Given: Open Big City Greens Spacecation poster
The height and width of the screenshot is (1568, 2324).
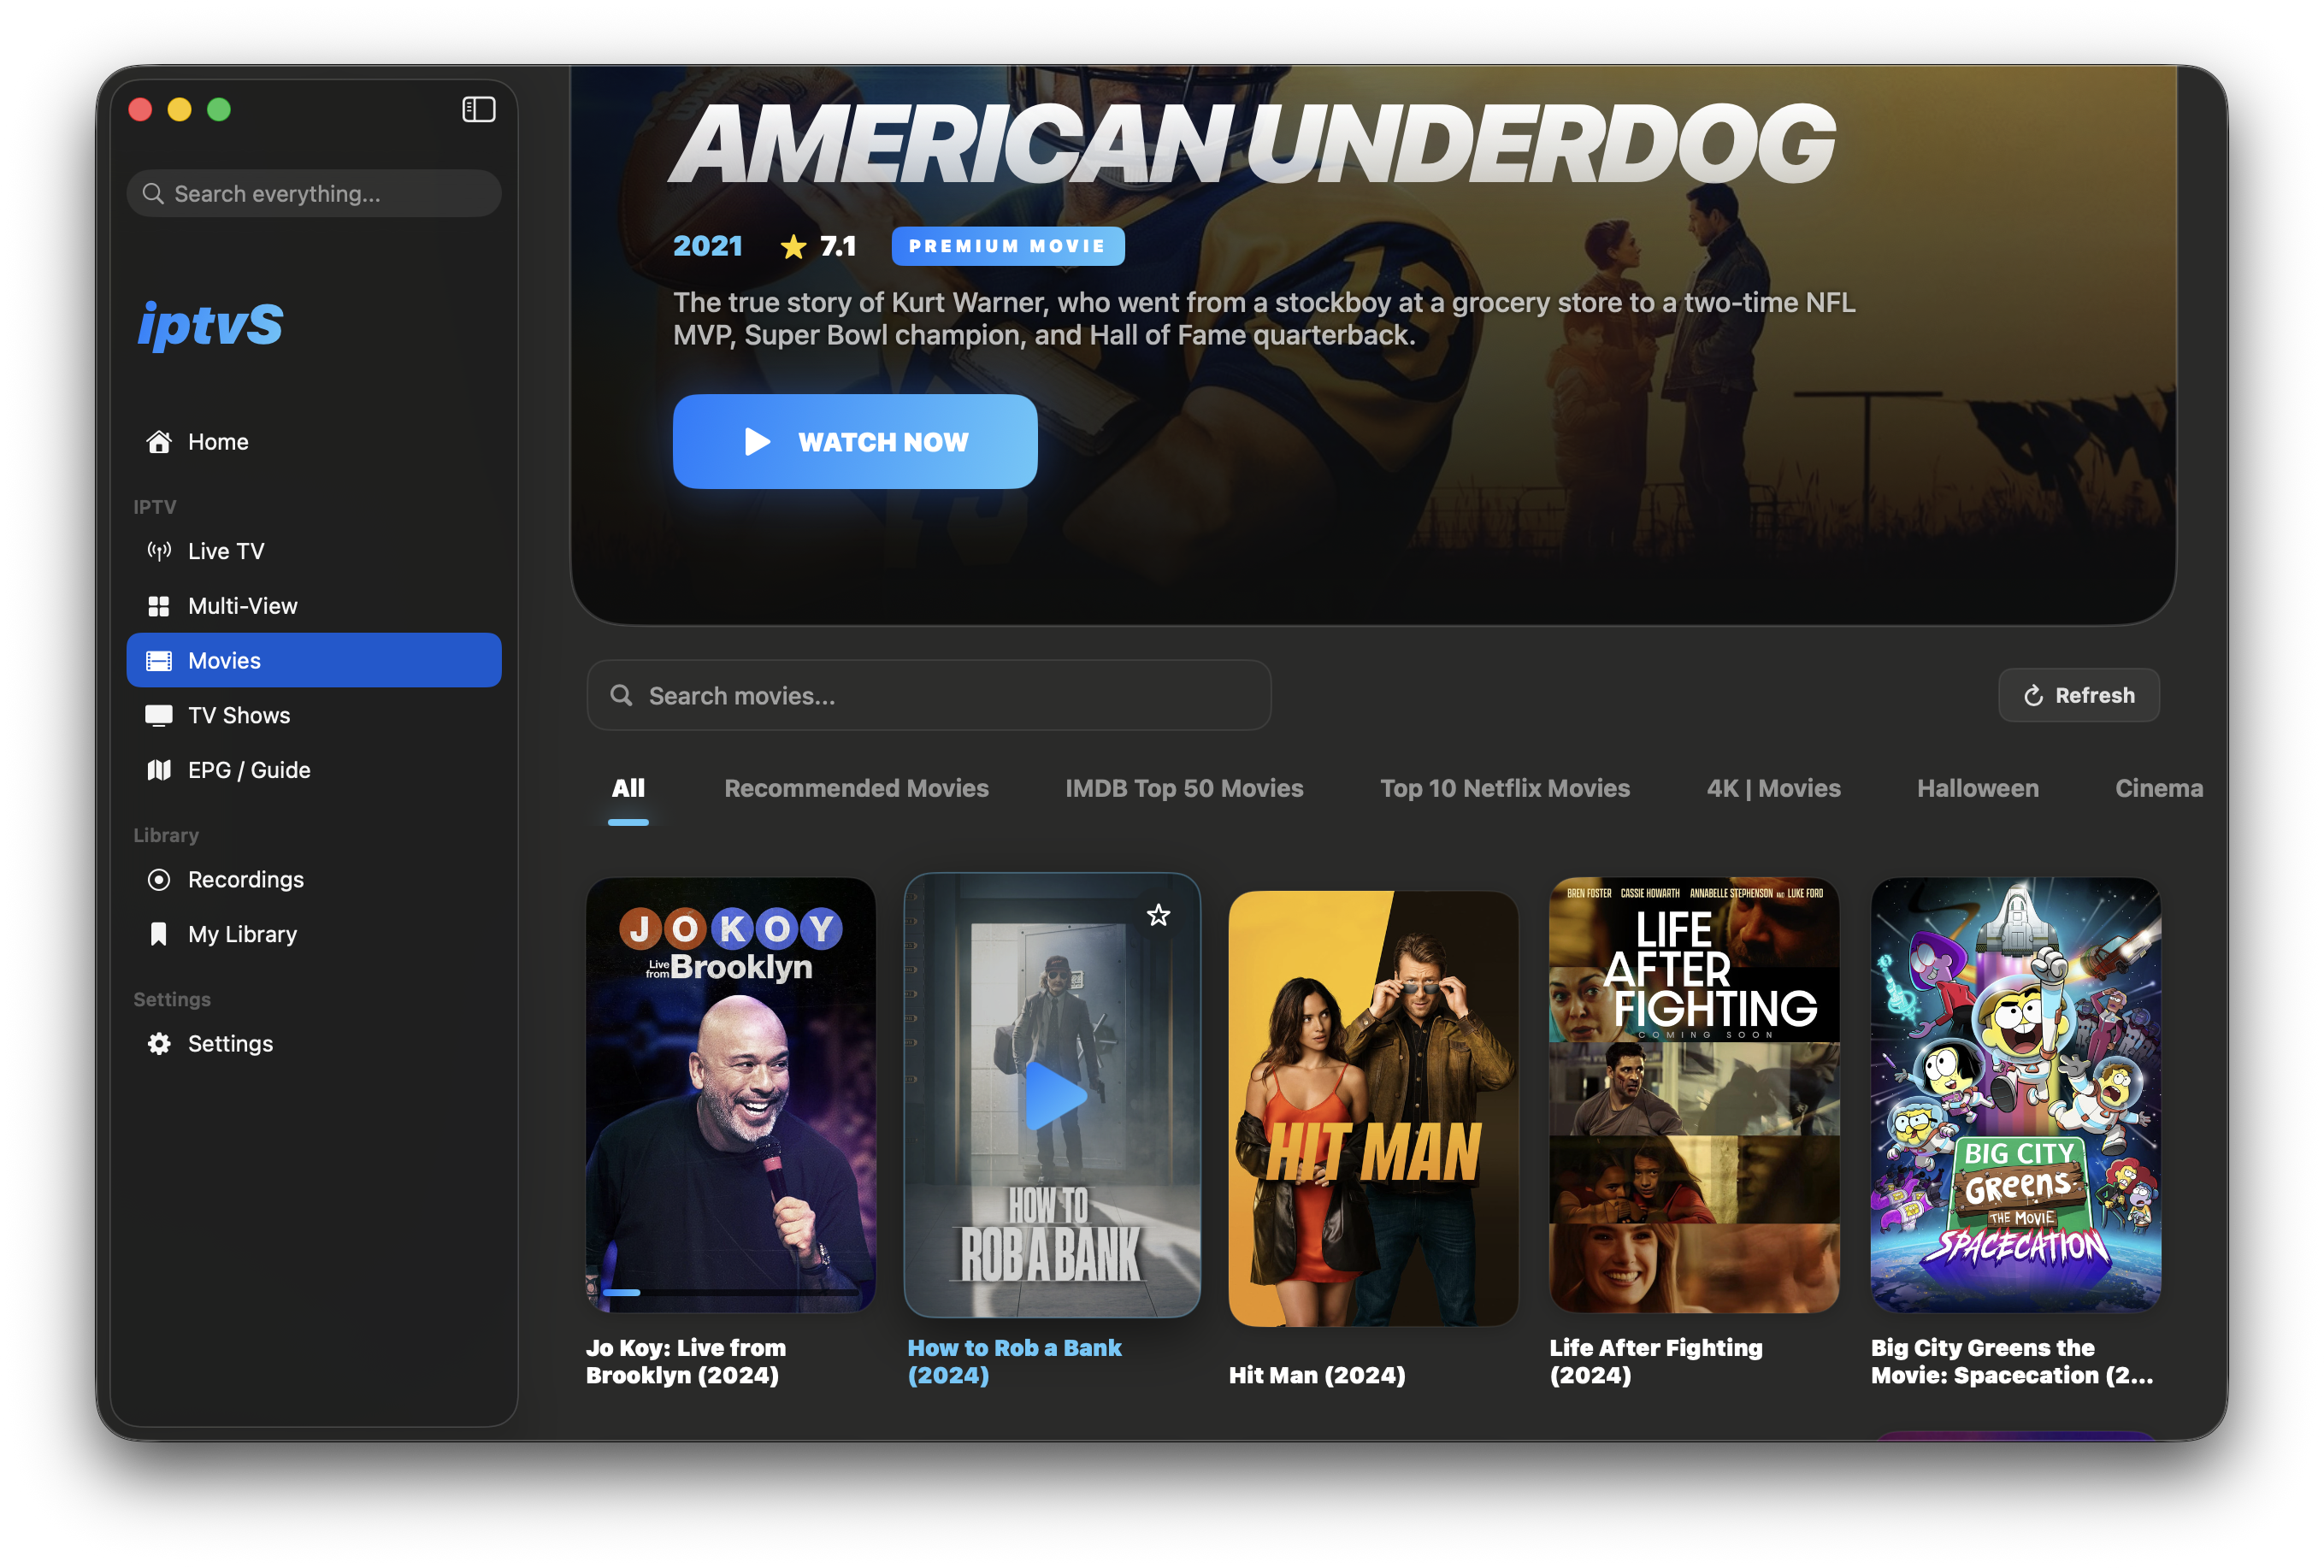Looking at the screenshot, I should click(x=2015, y=1095).
